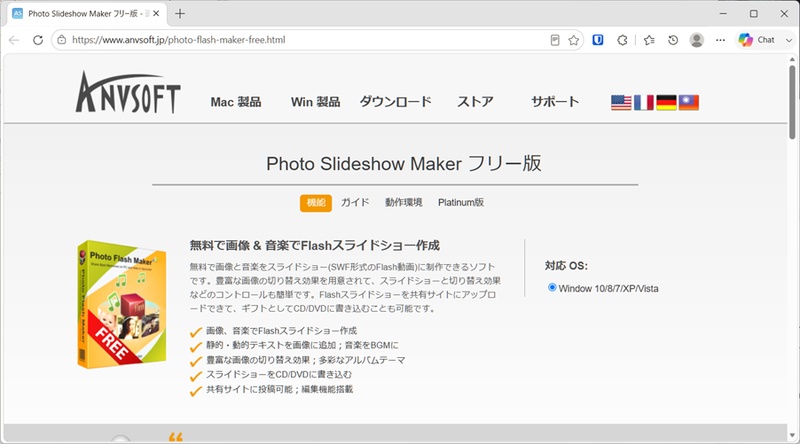Viewport: 800px width, 444px height.
Task: Minimize the browser window
Action: pyautogui.click(x=723, y=14)
